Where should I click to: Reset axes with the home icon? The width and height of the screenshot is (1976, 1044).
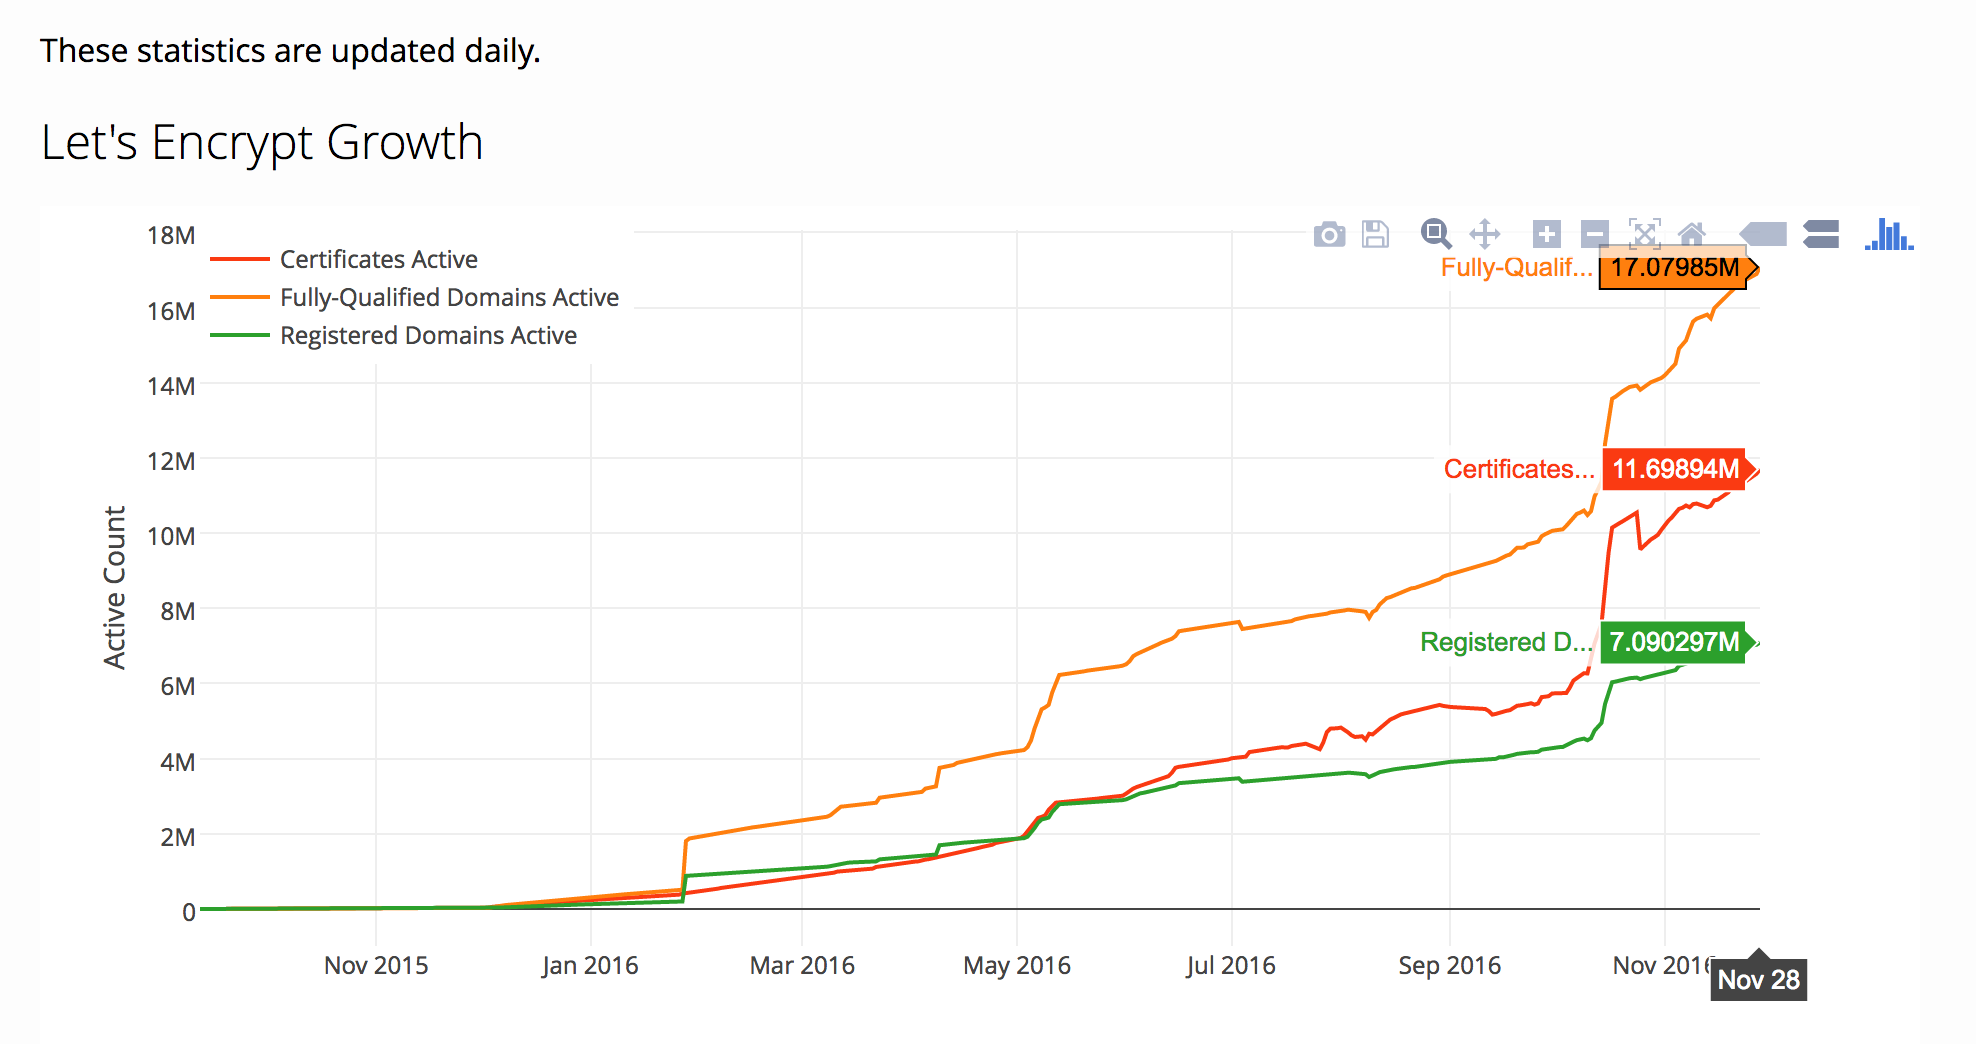tap(1692, 234)
